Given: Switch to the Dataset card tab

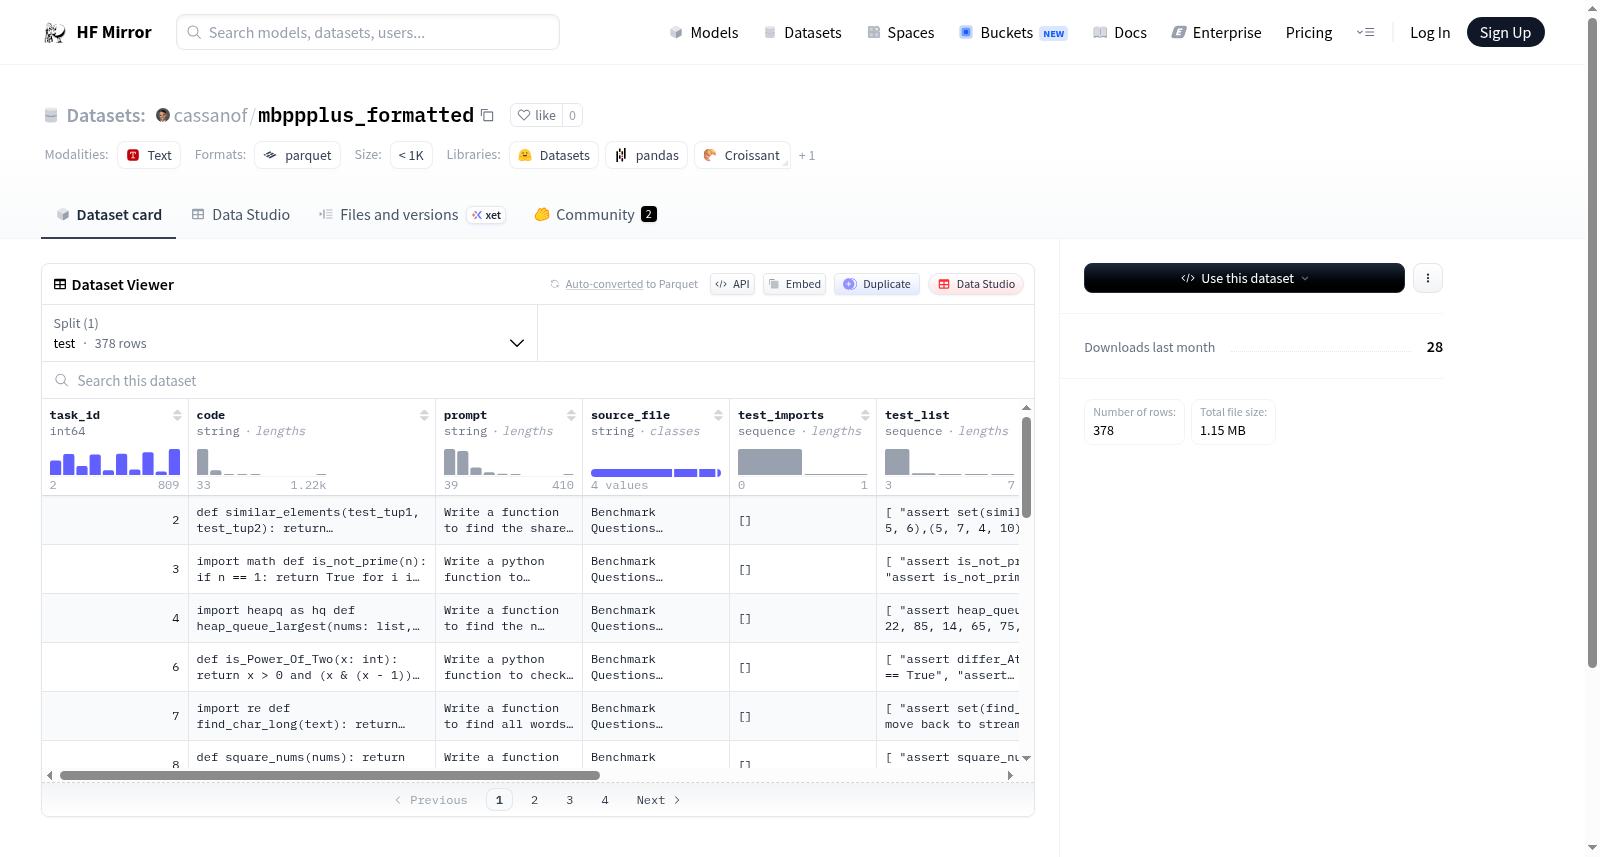Looking at the screenshot, I should point(109,215).
